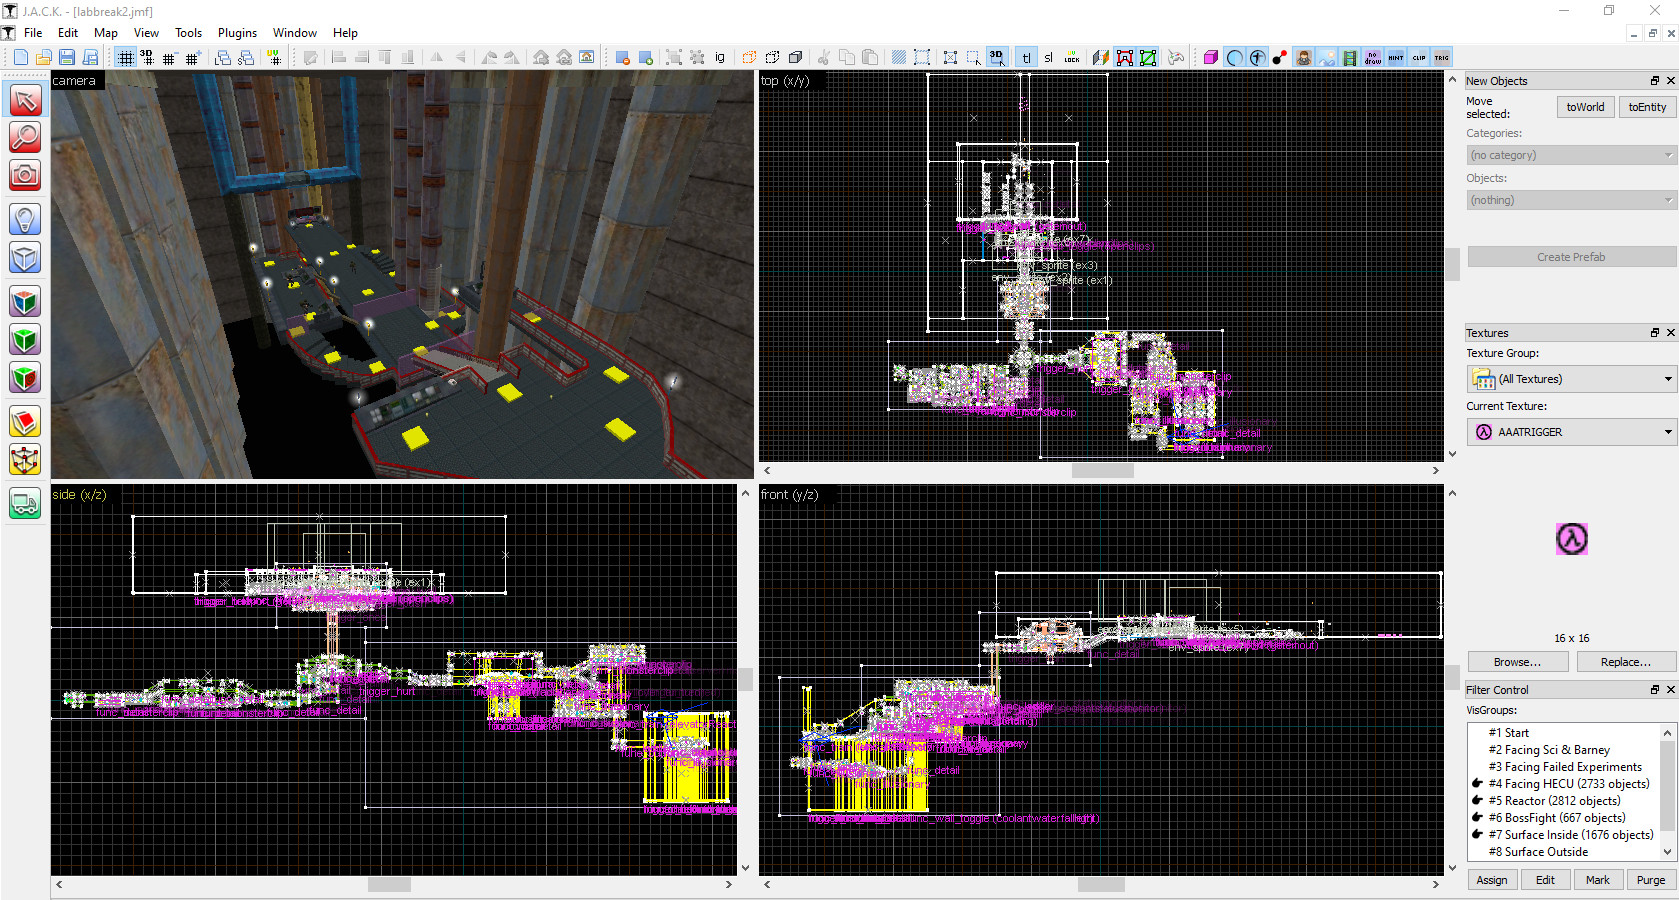This screenshot has height=900, width=1679.
Task: Click the Purge visgroups button
Action: coord(1651,880)
